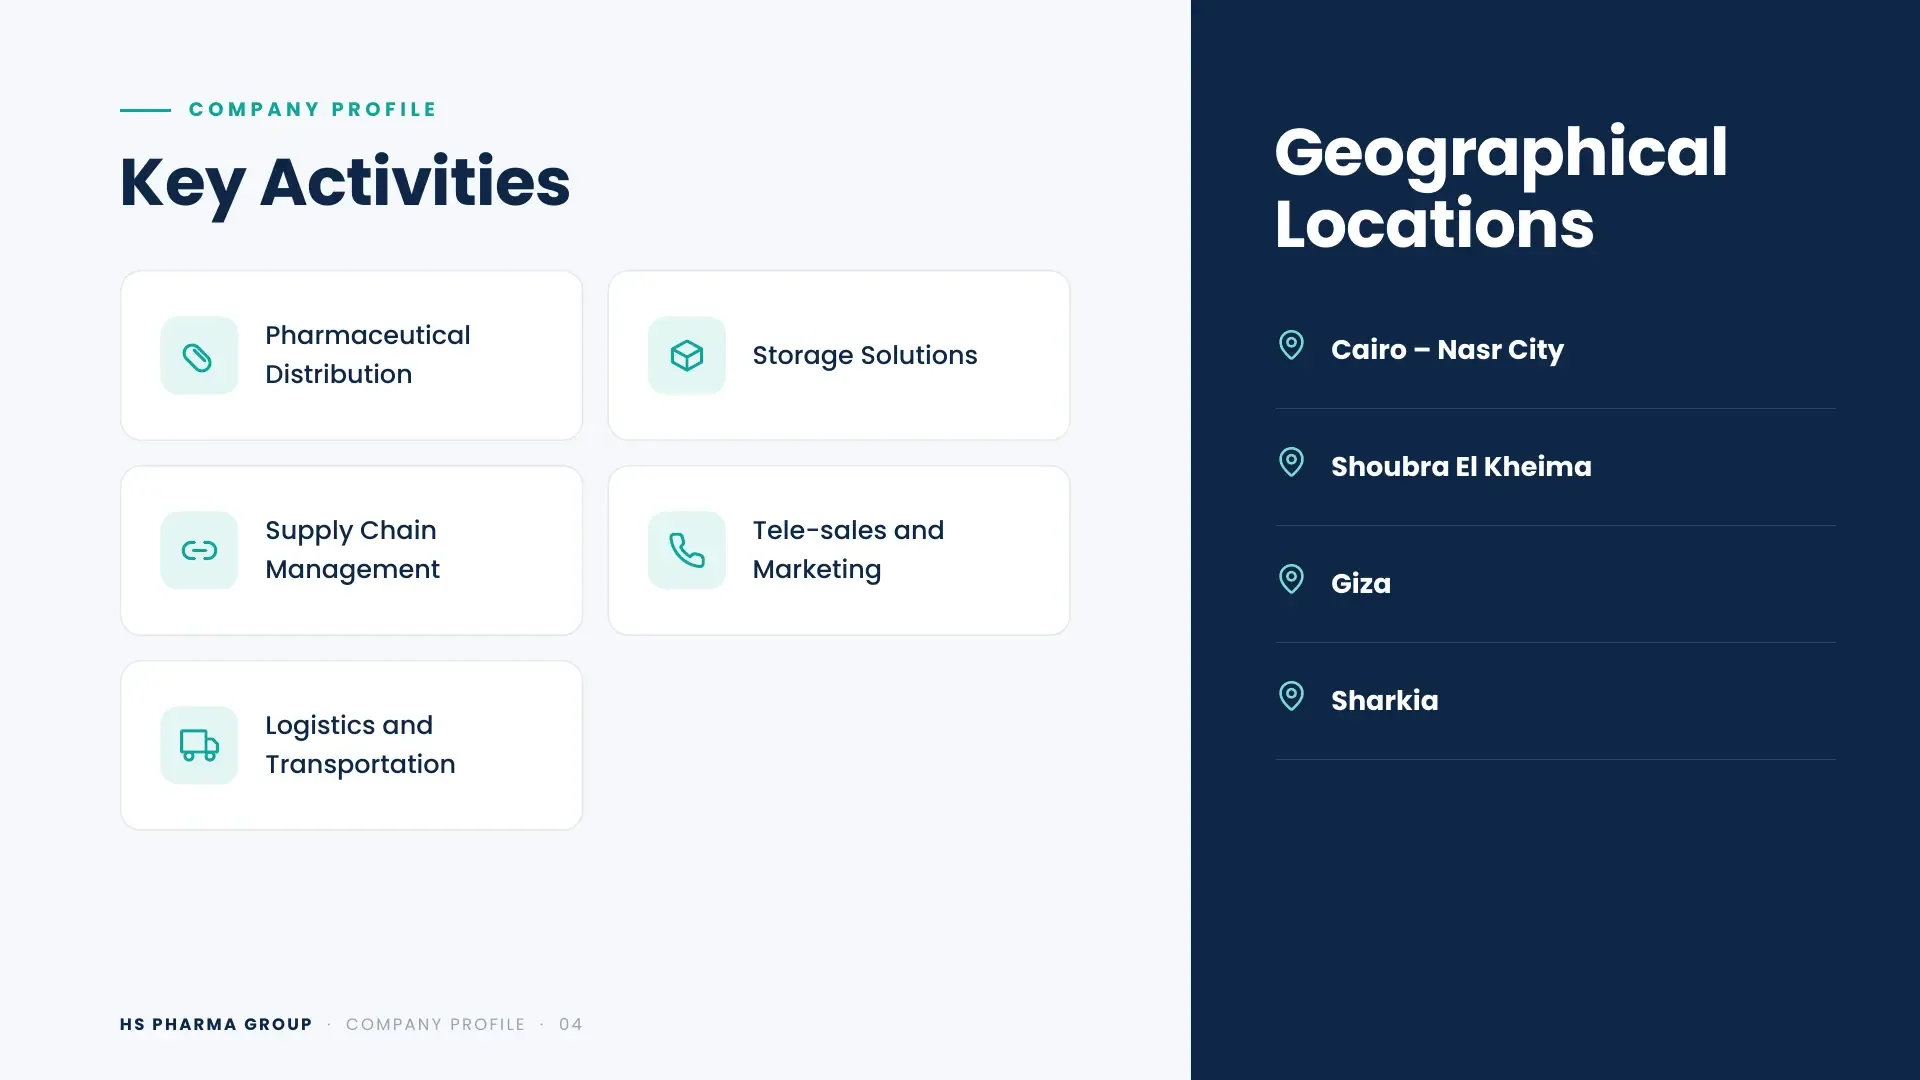The height and width of the screenshot is (1080, 1920).
Task: Click the box icon beside Storage Solutions
Action: click(x=686, y=356)
